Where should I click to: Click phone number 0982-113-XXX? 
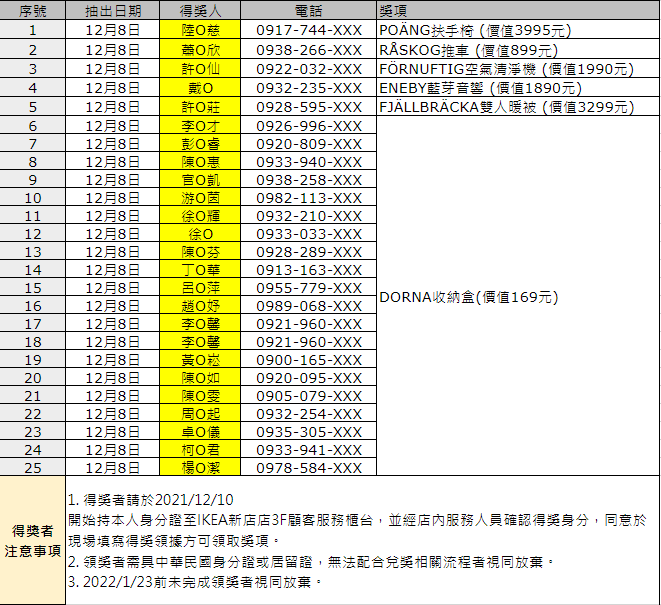309,197
